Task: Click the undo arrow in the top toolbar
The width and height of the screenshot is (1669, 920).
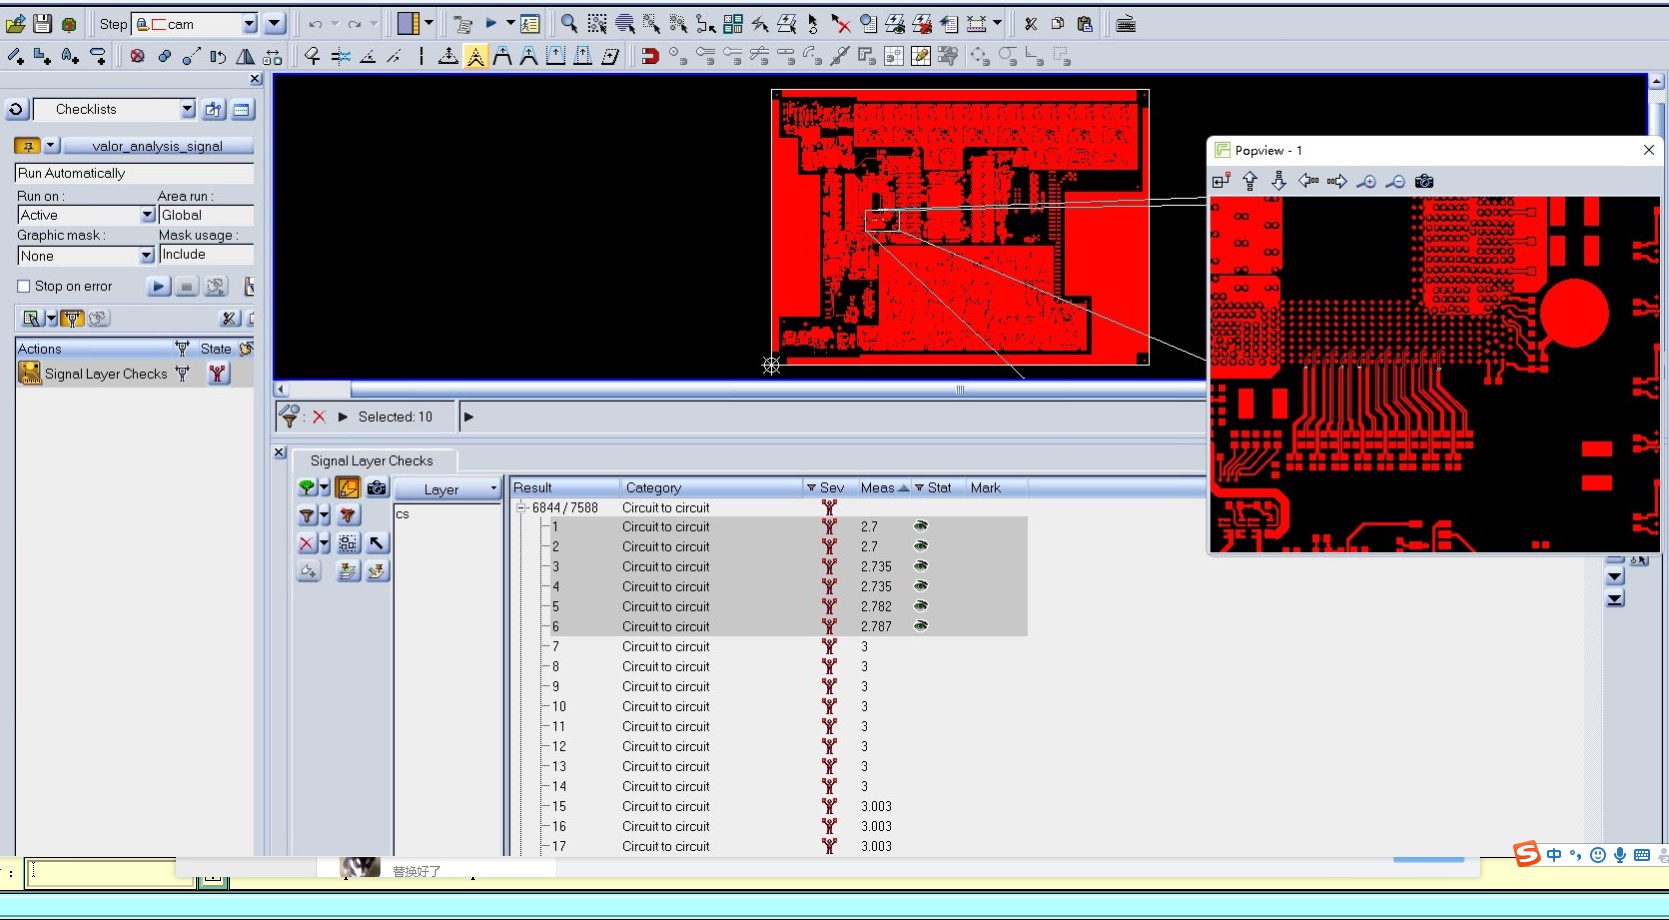Action: 316,24
